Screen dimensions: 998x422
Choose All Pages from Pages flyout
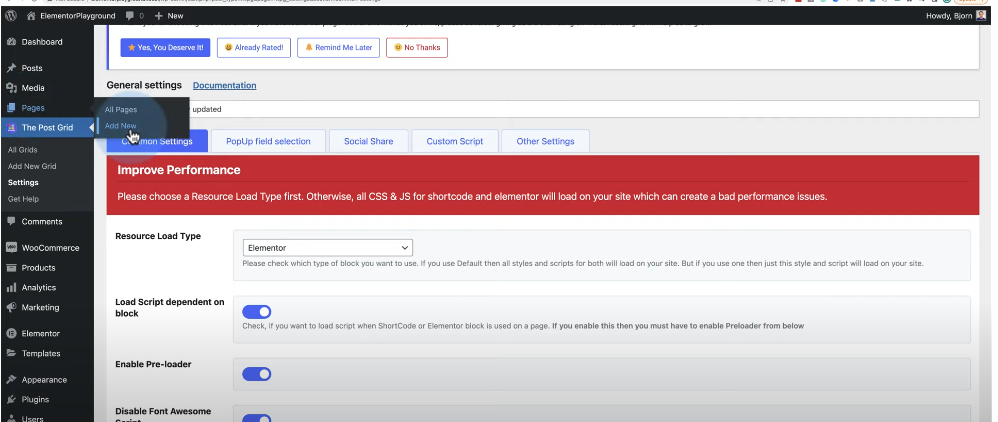121,109
